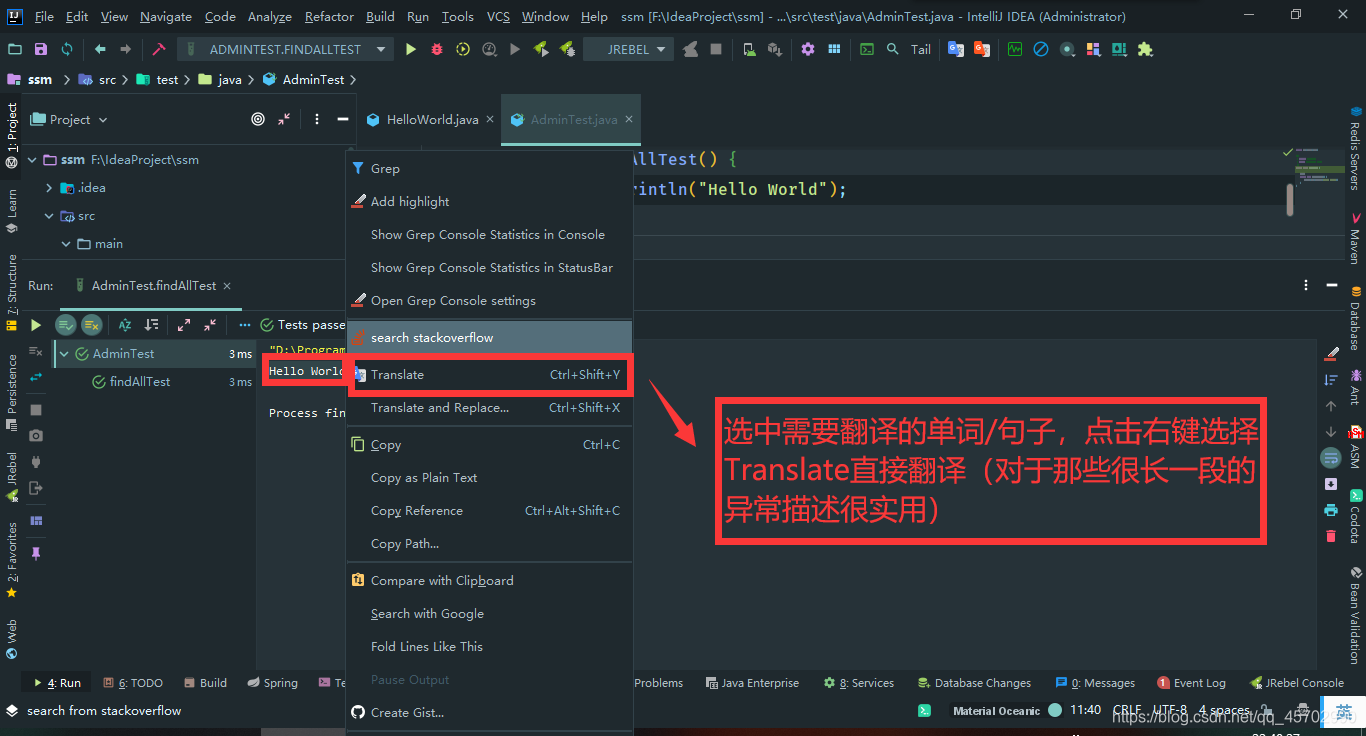The height and width of the screenshot is (736, 1366).
Task: Toggle soft-wrap icon in console gutter
Action: click(x=1331, y=458)
